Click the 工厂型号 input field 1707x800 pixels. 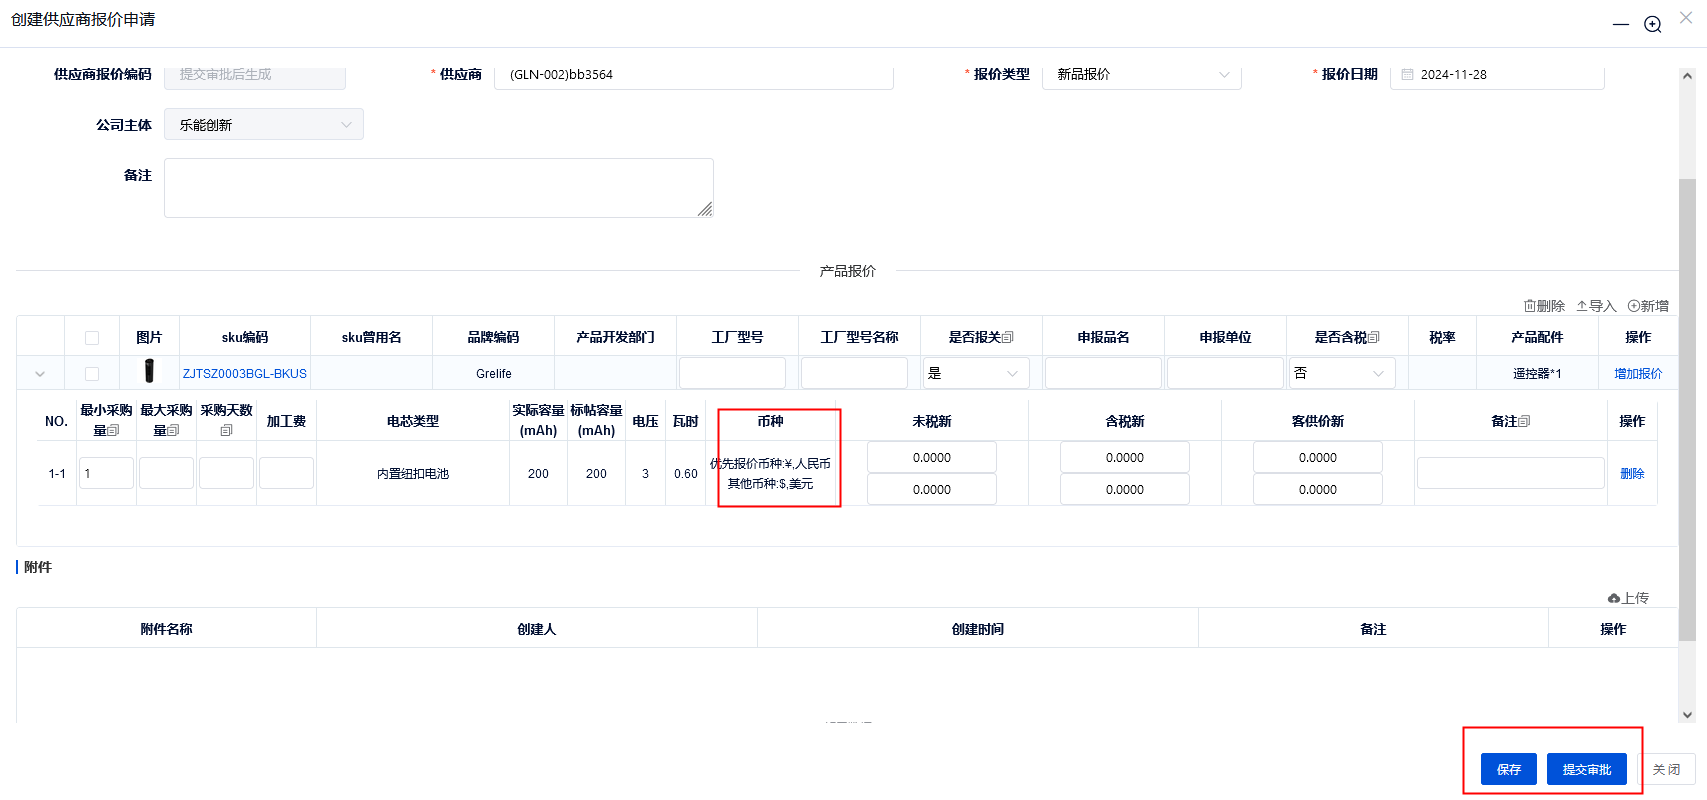[x=732, y=373]
